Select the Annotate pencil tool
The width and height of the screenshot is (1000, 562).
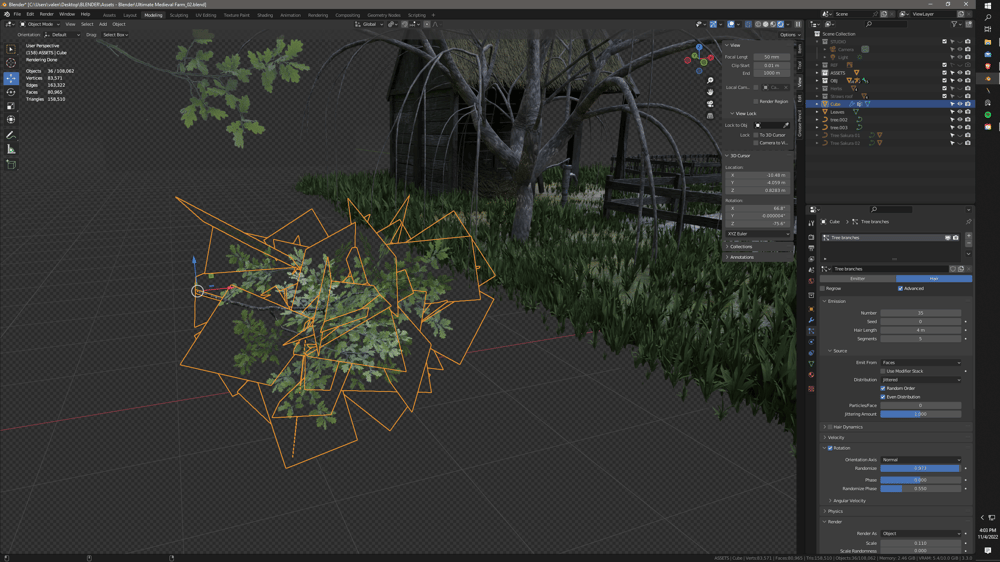pyautogui.click(x=11, y=135)
